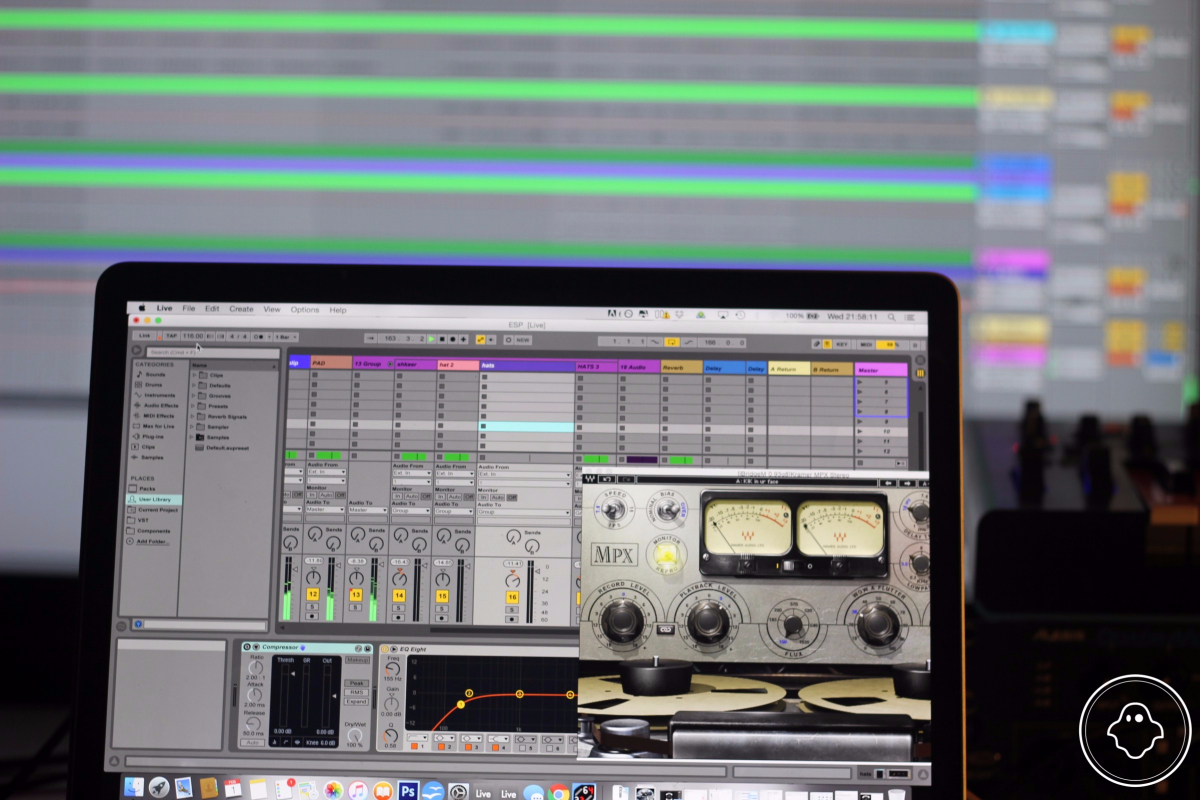Click the blue info icon below browser

(x=137, y=624)
